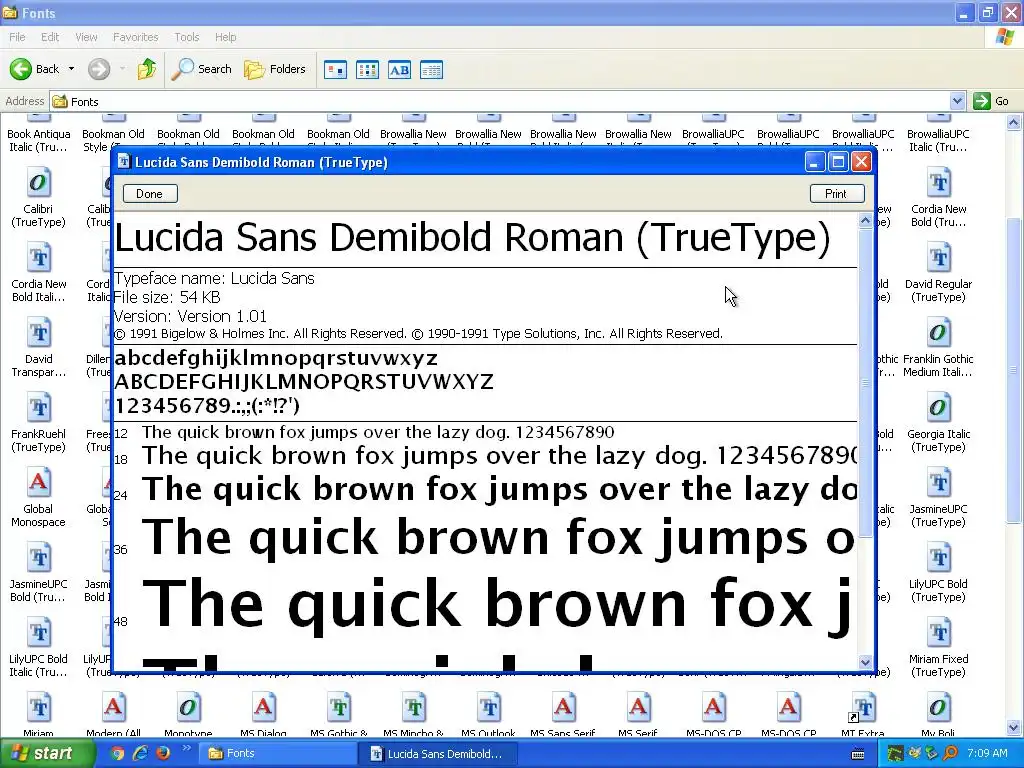Open the Windows Start menu
The image size is (1024, 768).
46,754
